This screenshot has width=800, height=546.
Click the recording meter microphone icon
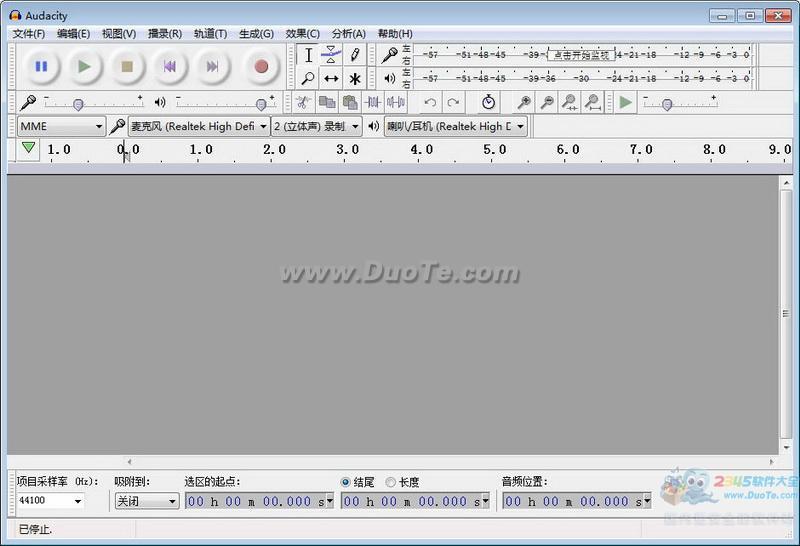coord(390,55)
